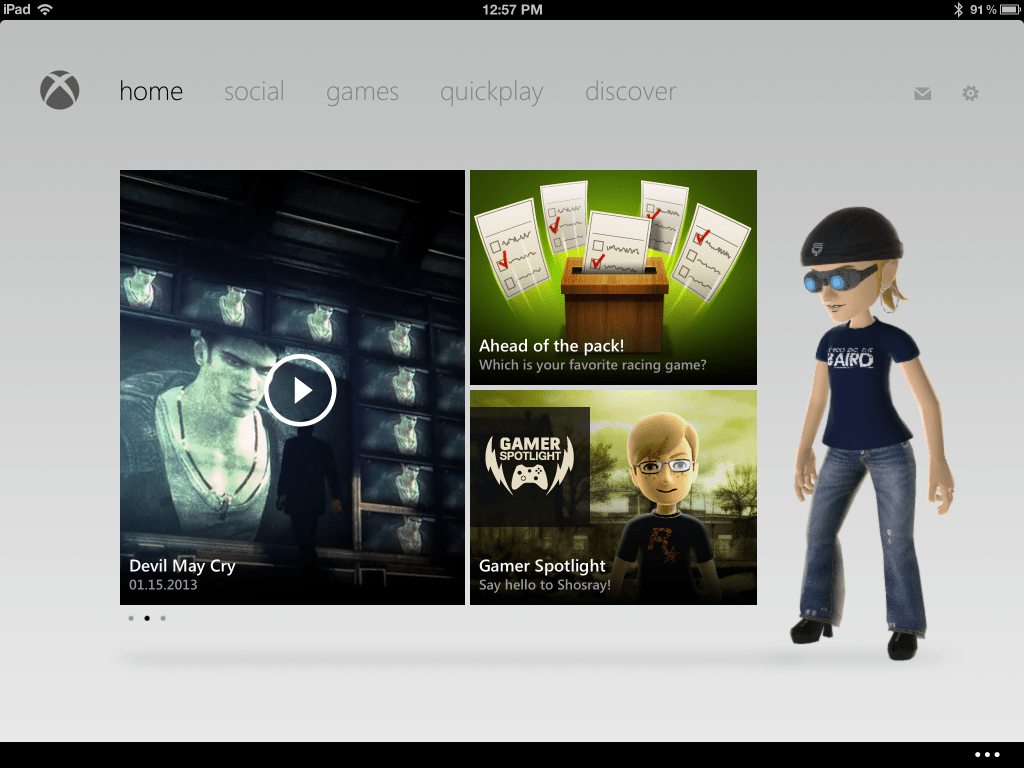Open the discover tab
Image resolution: width=1024 pixels, height=768 pixels.
pyautogui.click(x=631, y=91)
